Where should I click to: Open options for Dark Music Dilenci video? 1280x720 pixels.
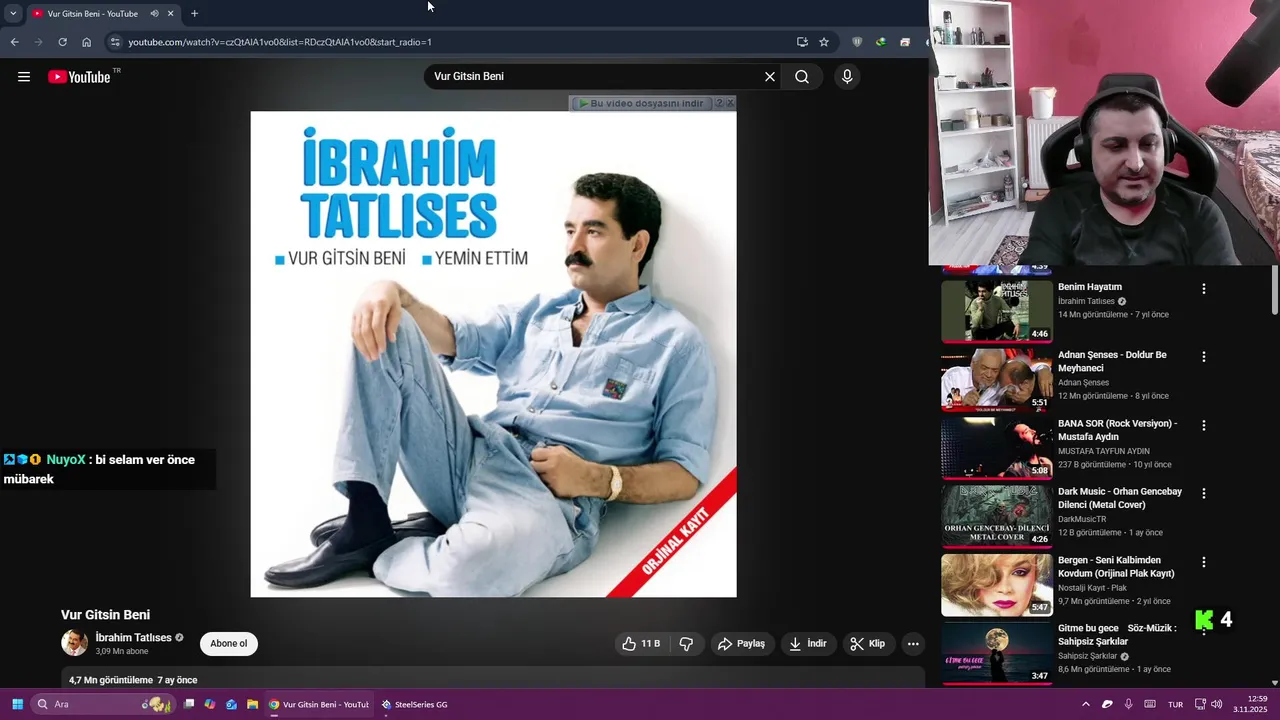pyautogui.click(x=1204, y=493)
